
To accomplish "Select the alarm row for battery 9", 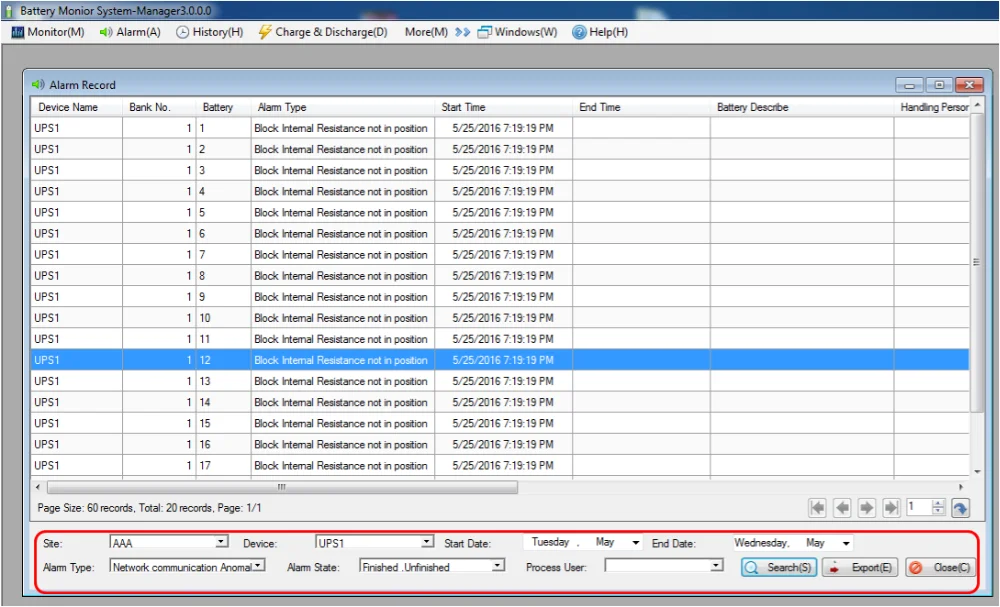I will [500, 296].
